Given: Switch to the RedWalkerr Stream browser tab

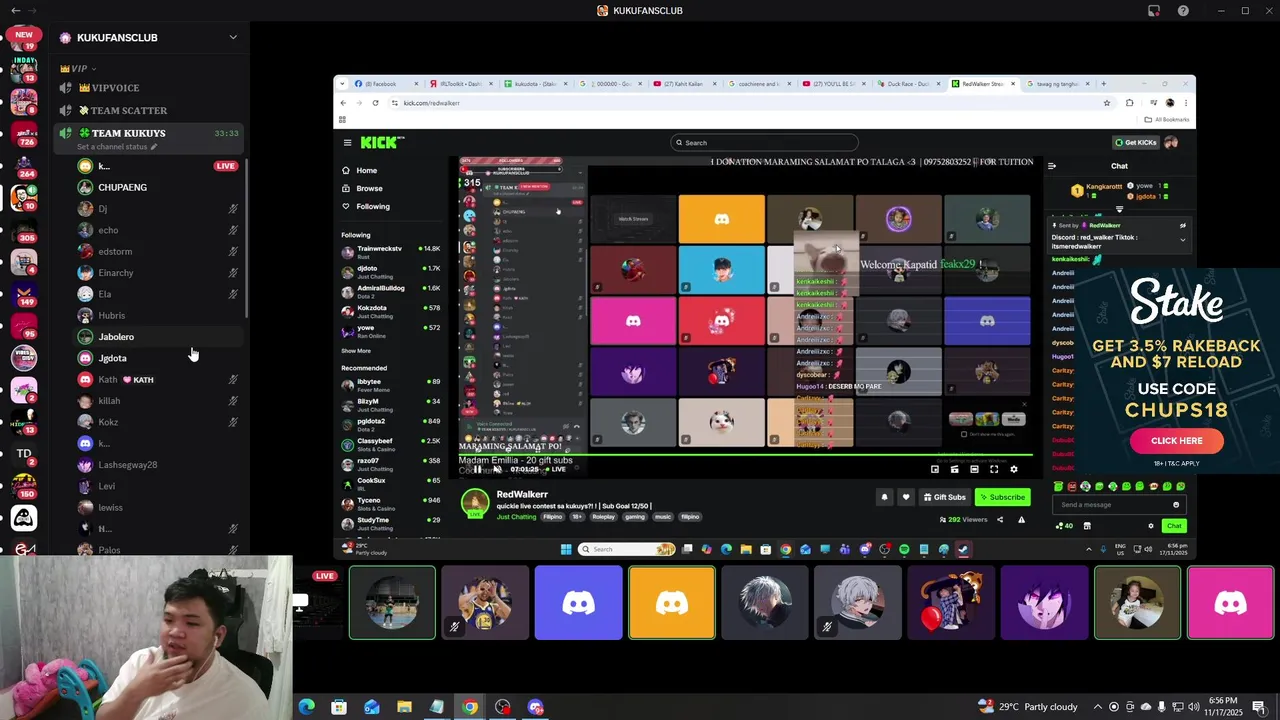Looking at the screenshot, I should pos(982,84).
